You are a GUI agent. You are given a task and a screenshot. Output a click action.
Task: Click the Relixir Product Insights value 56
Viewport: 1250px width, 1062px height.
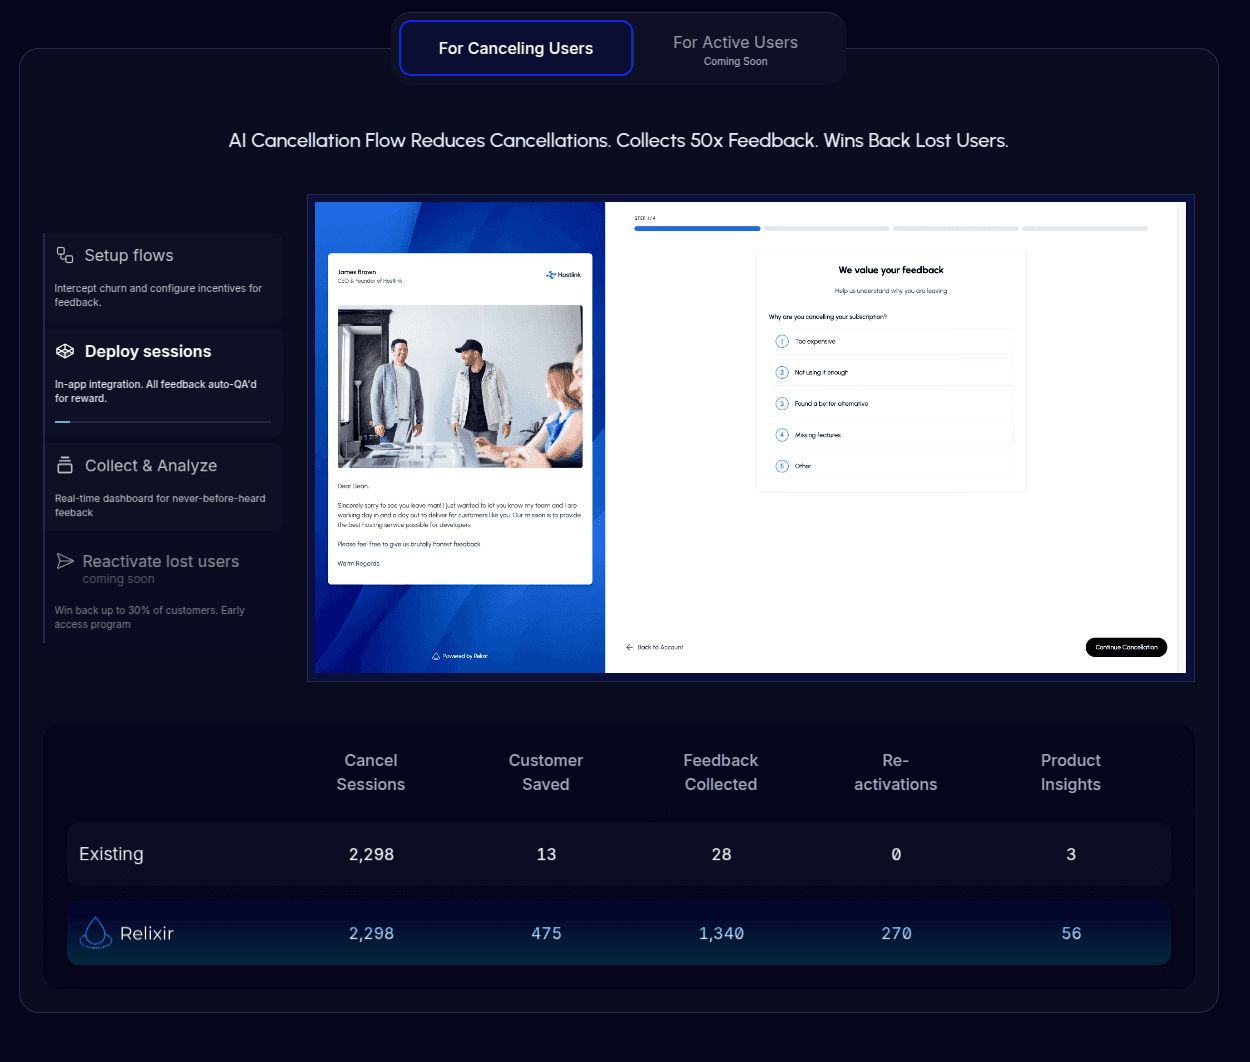tap(1071, 933)
